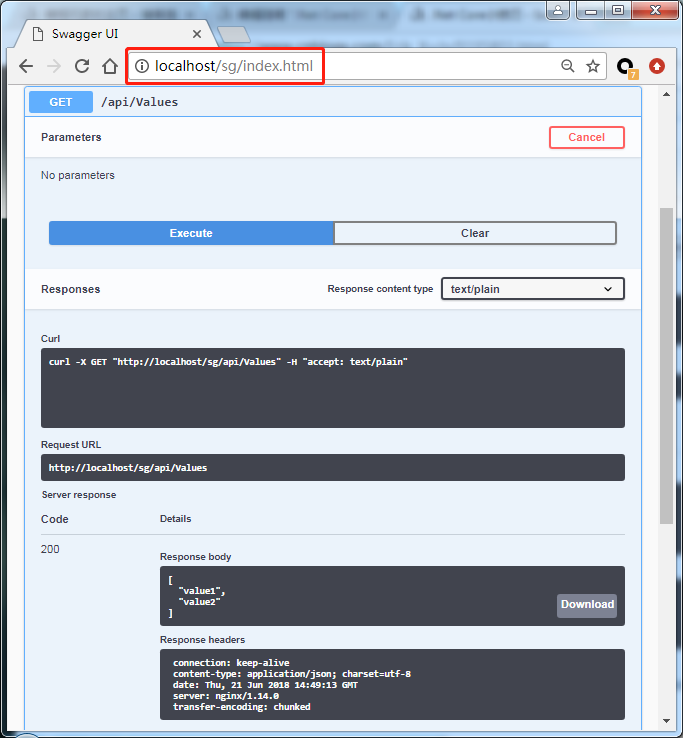This screenshot has width=683, height=738.
Task: Collapse the GET /api/Values operation
Action: pyautogui.click(x=333, y=102)
